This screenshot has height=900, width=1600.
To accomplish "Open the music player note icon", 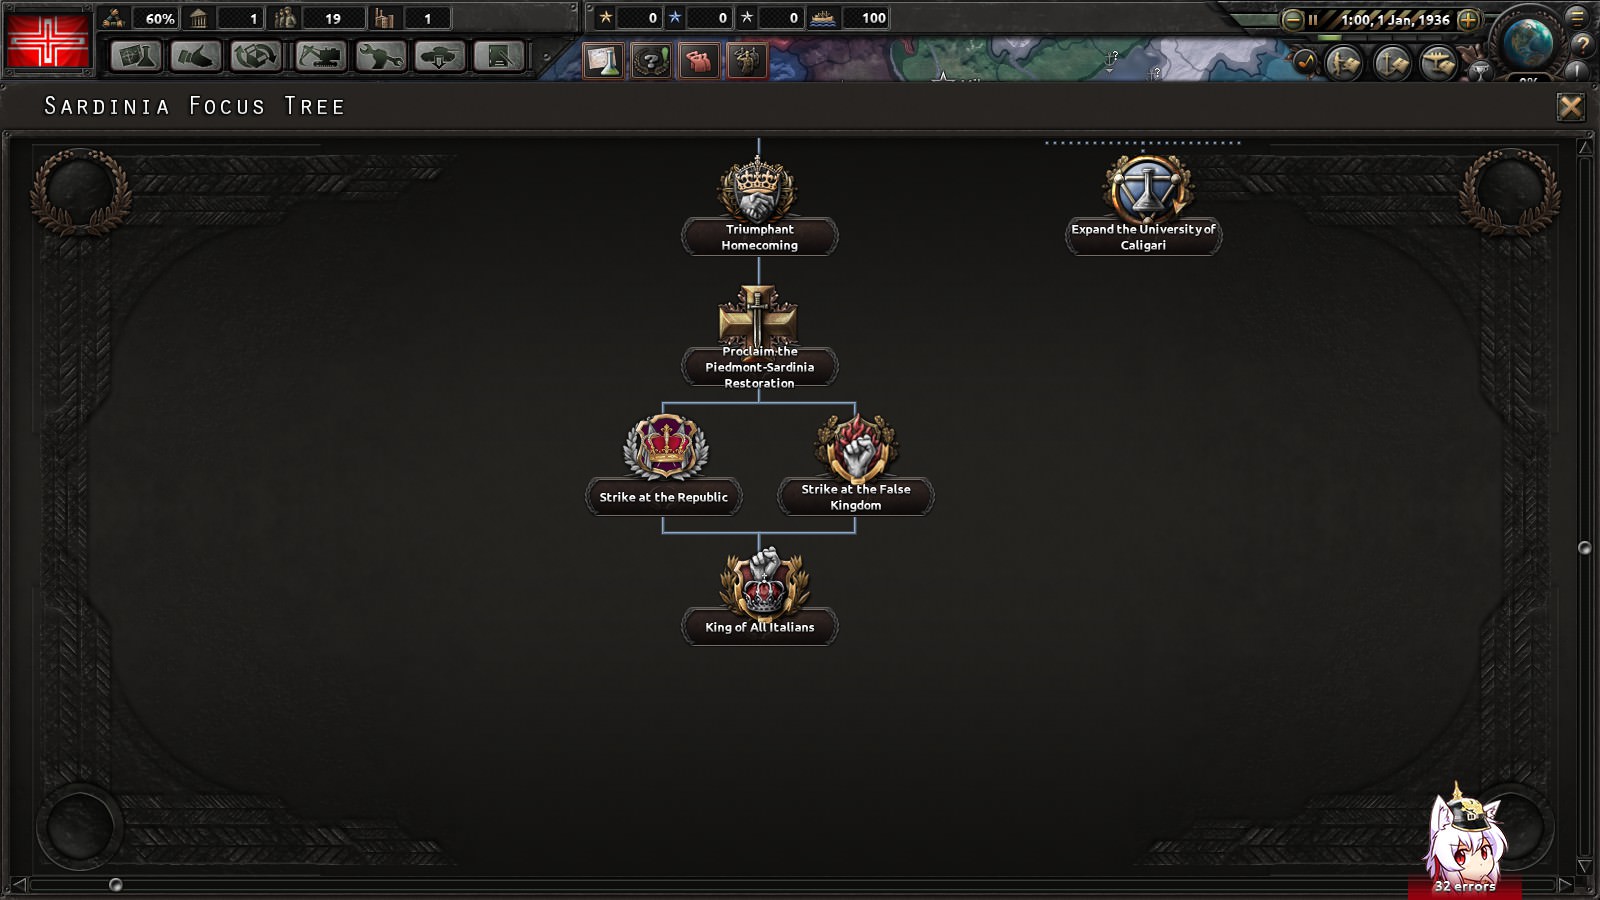I will coord(1306,62).
